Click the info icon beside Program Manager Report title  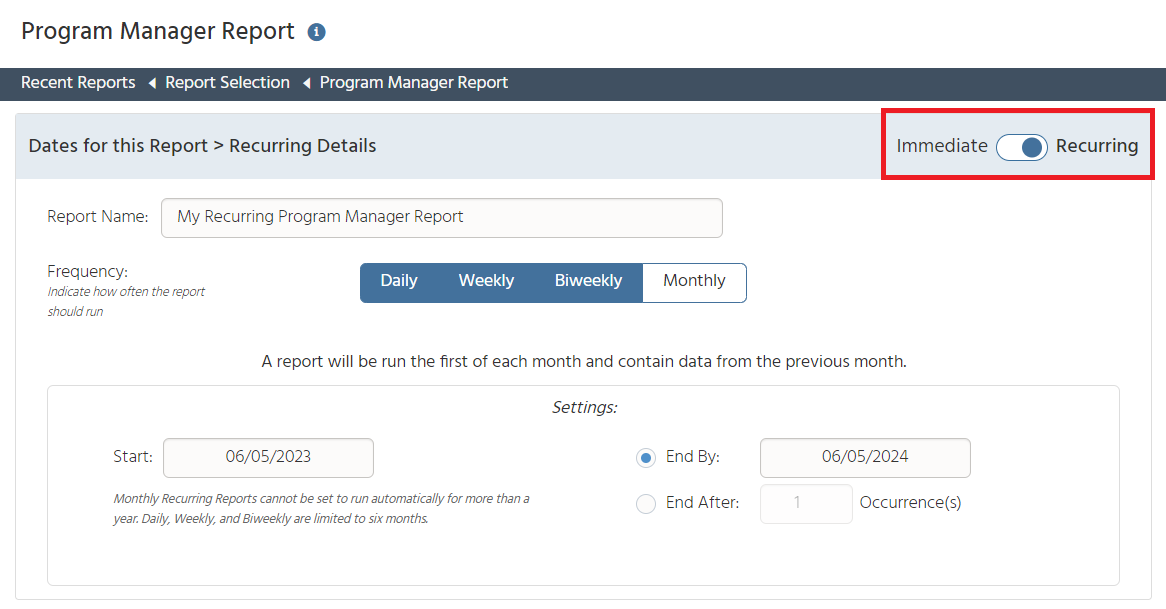[x=316, y=31]
